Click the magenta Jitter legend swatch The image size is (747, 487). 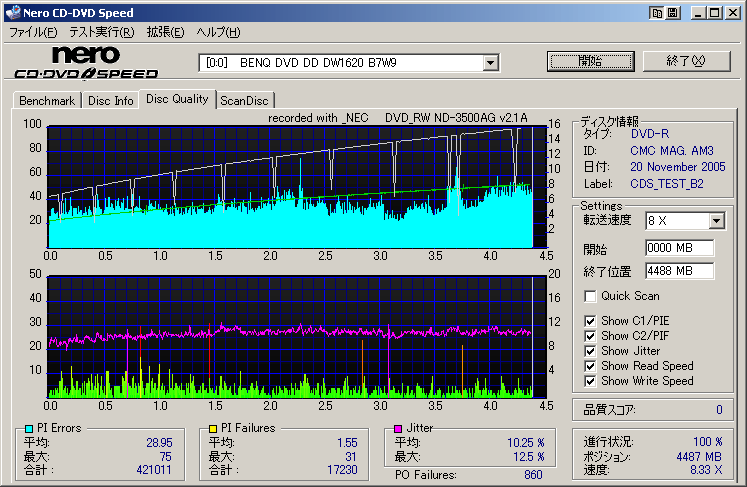pos(398,428)
